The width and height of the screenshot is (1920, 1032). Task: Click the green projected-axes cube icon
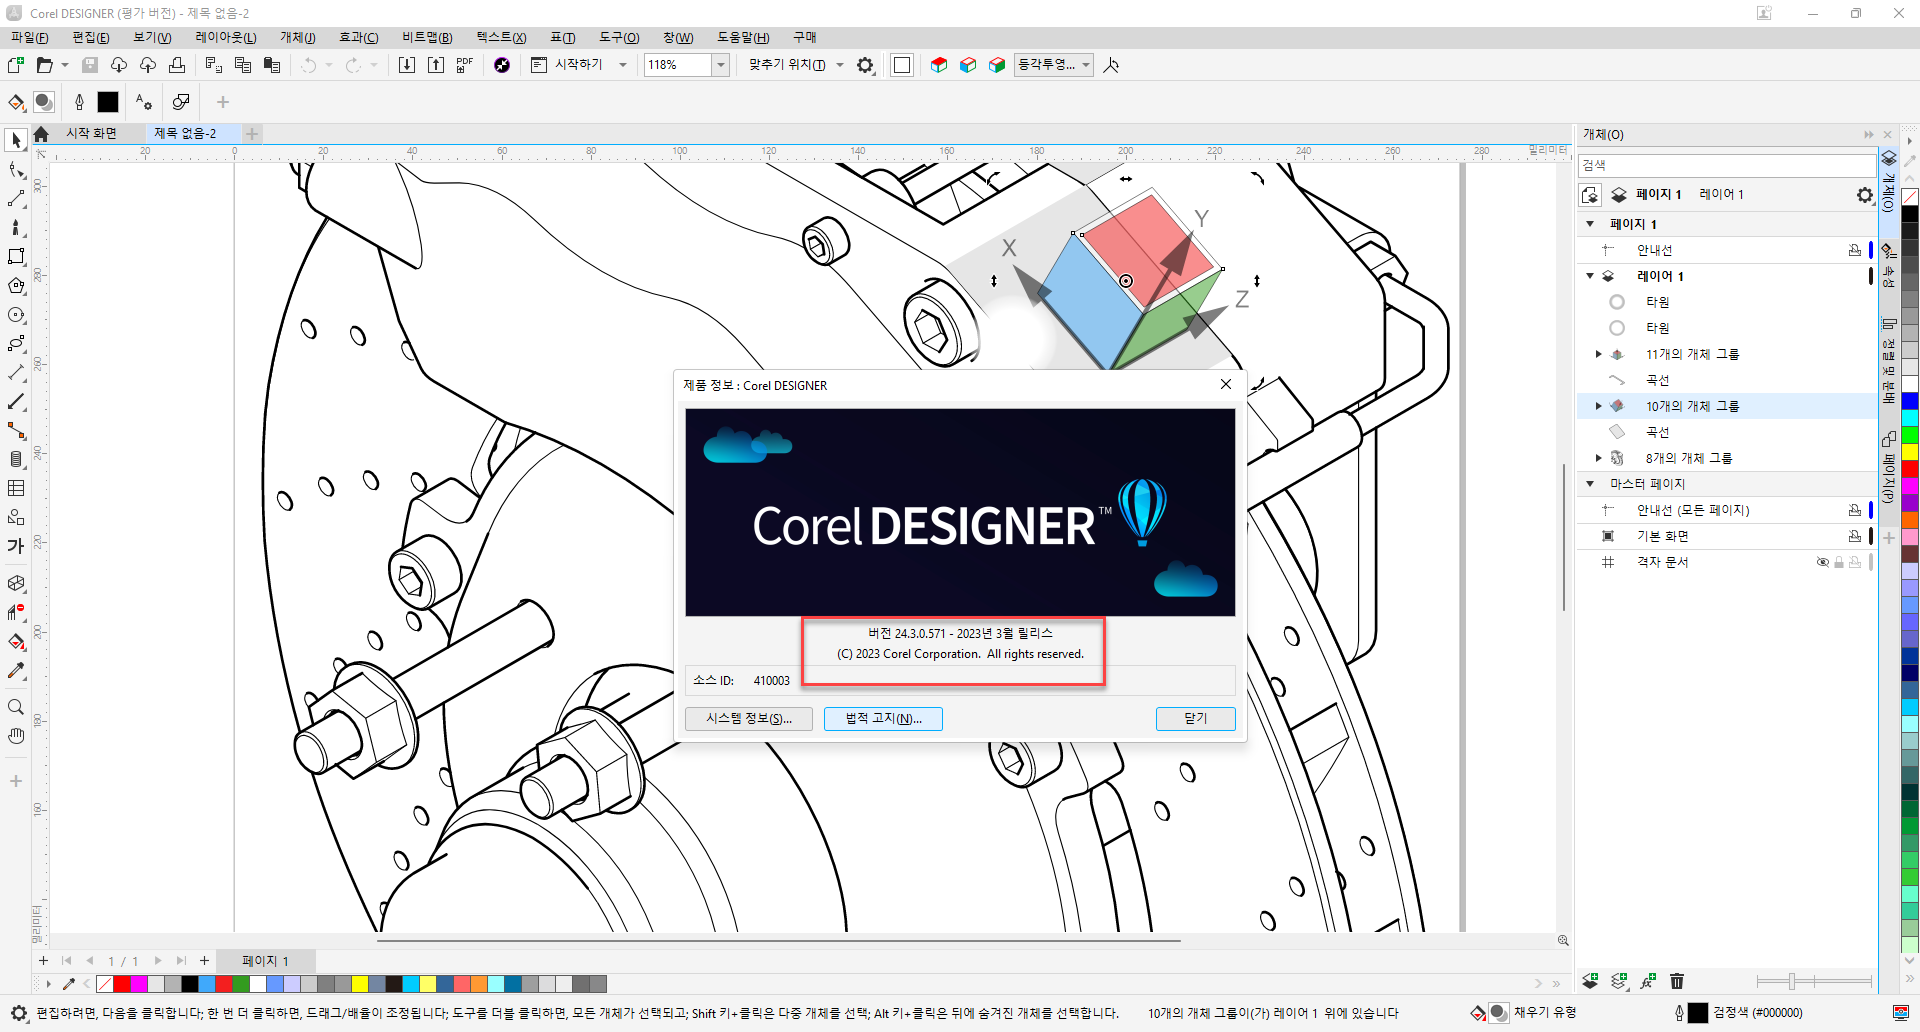(997, 65)
